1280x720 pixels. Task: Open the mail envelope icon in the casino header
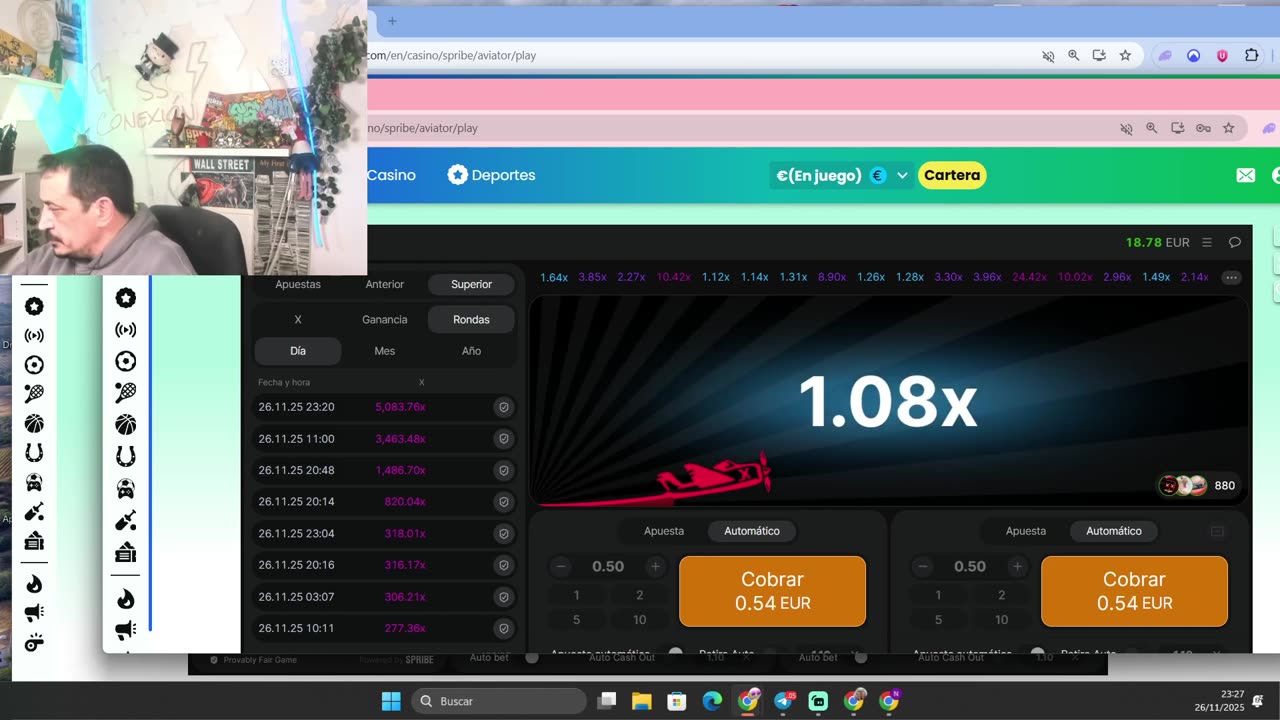click(x=1245, y=175)
